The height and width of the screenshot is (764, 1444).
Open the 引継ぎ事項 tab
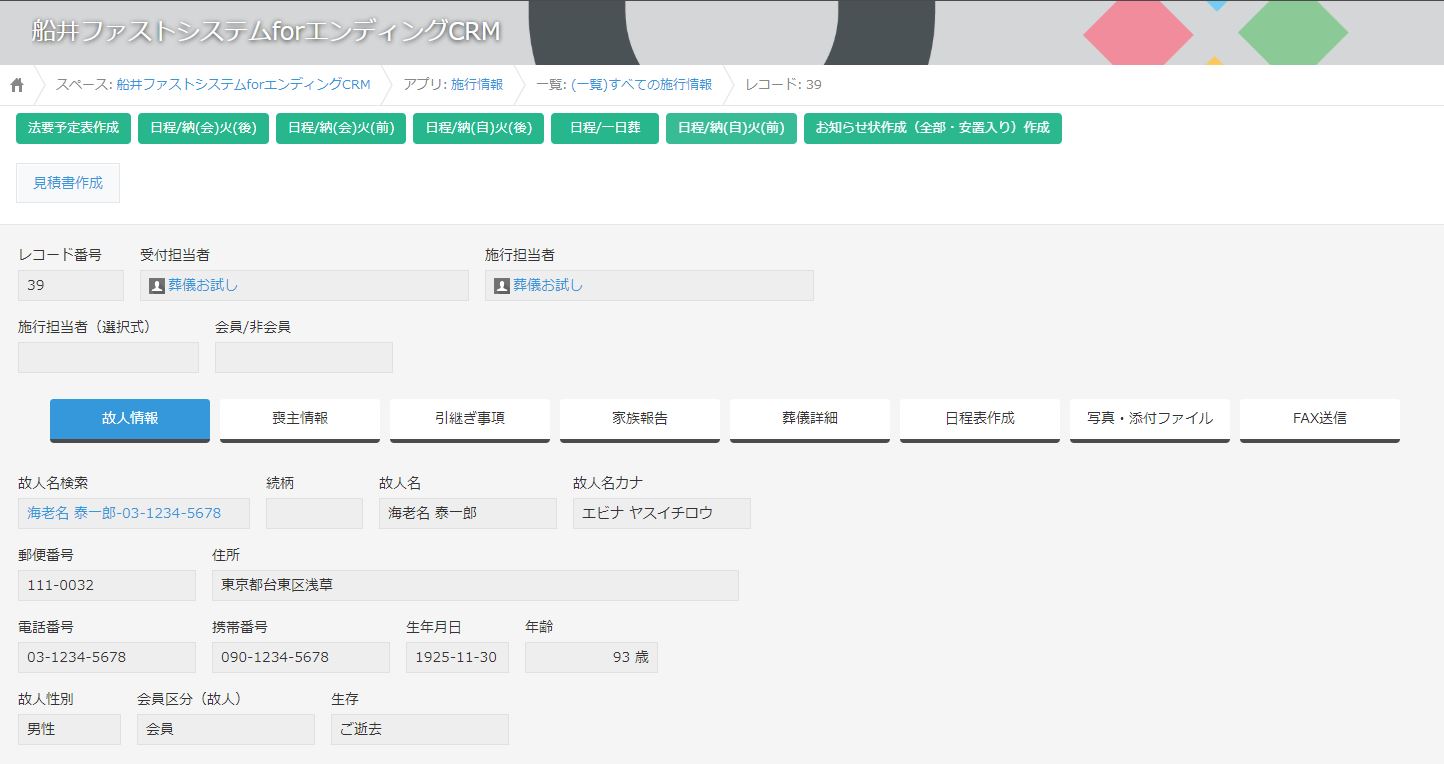(469, 418)
